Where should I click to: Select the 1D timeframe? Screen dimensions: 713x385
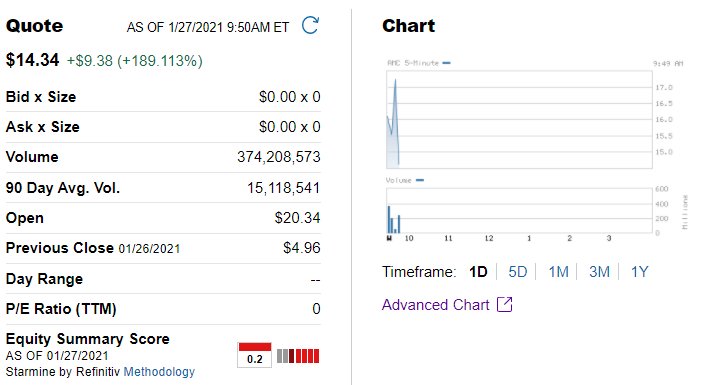click(478, 272)
